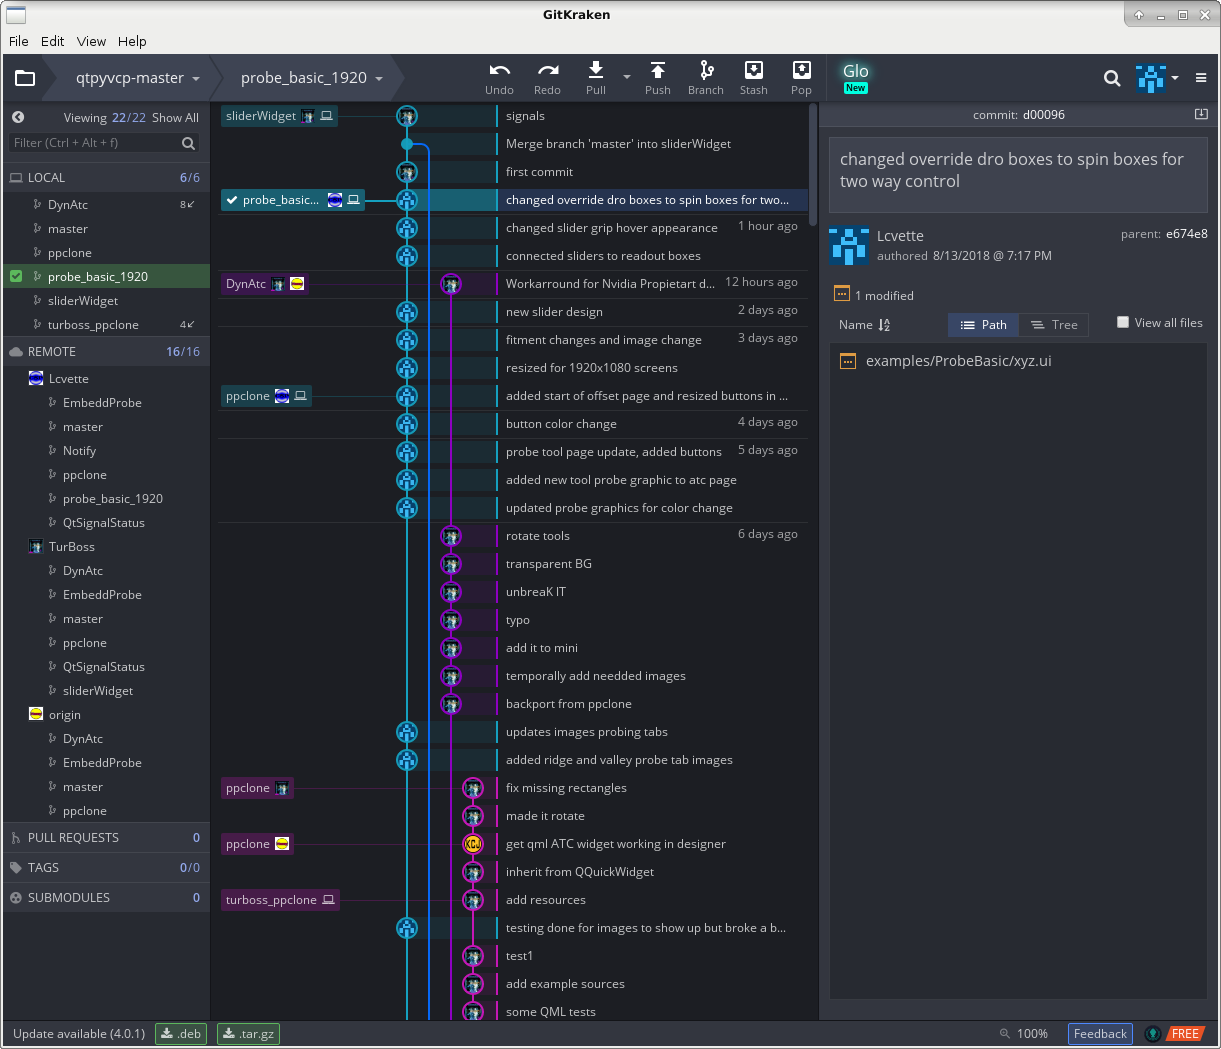Push commits with the Push icon

(657, 69)
